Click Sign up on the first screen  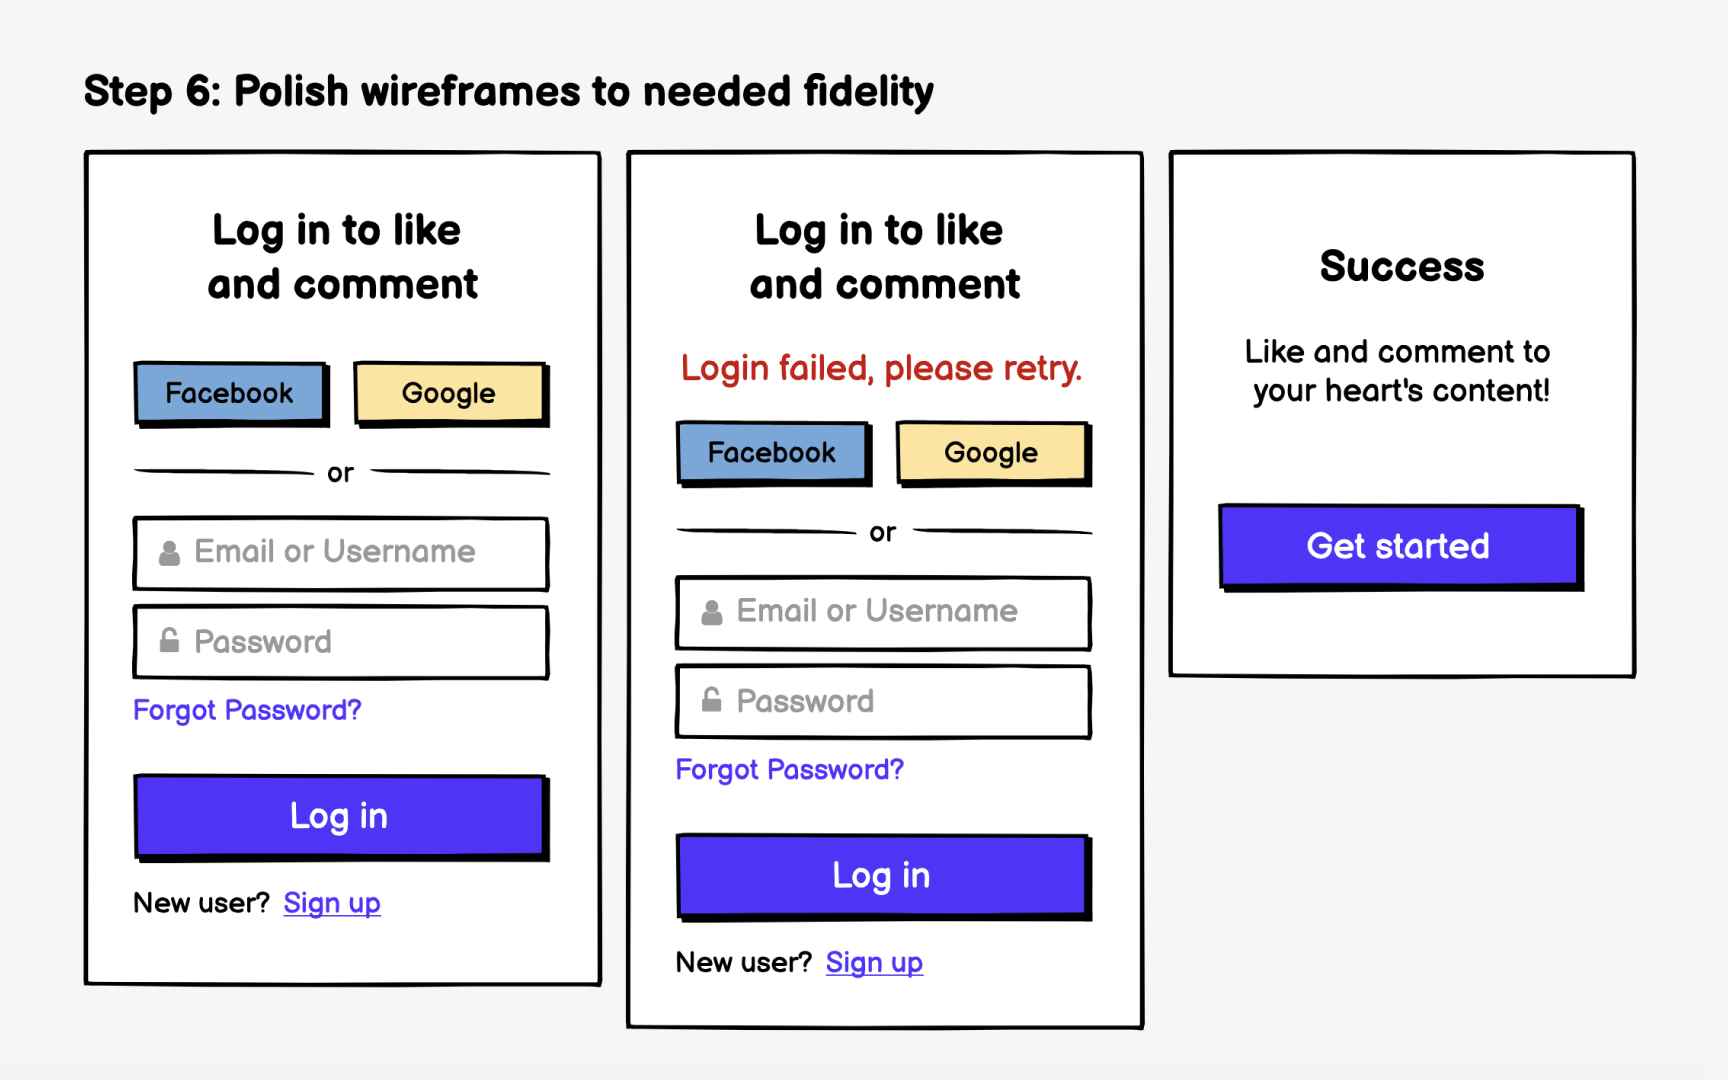point(331,903)
